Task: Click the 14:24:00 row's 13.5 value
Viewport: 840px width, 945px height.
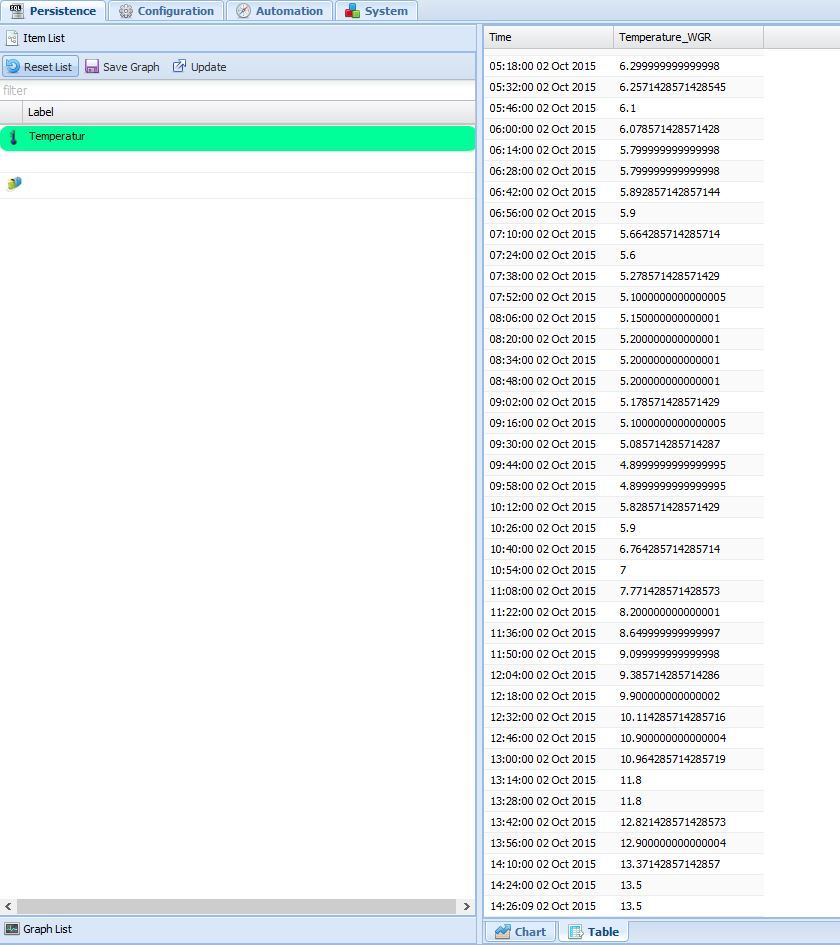Action: [631, 885]
